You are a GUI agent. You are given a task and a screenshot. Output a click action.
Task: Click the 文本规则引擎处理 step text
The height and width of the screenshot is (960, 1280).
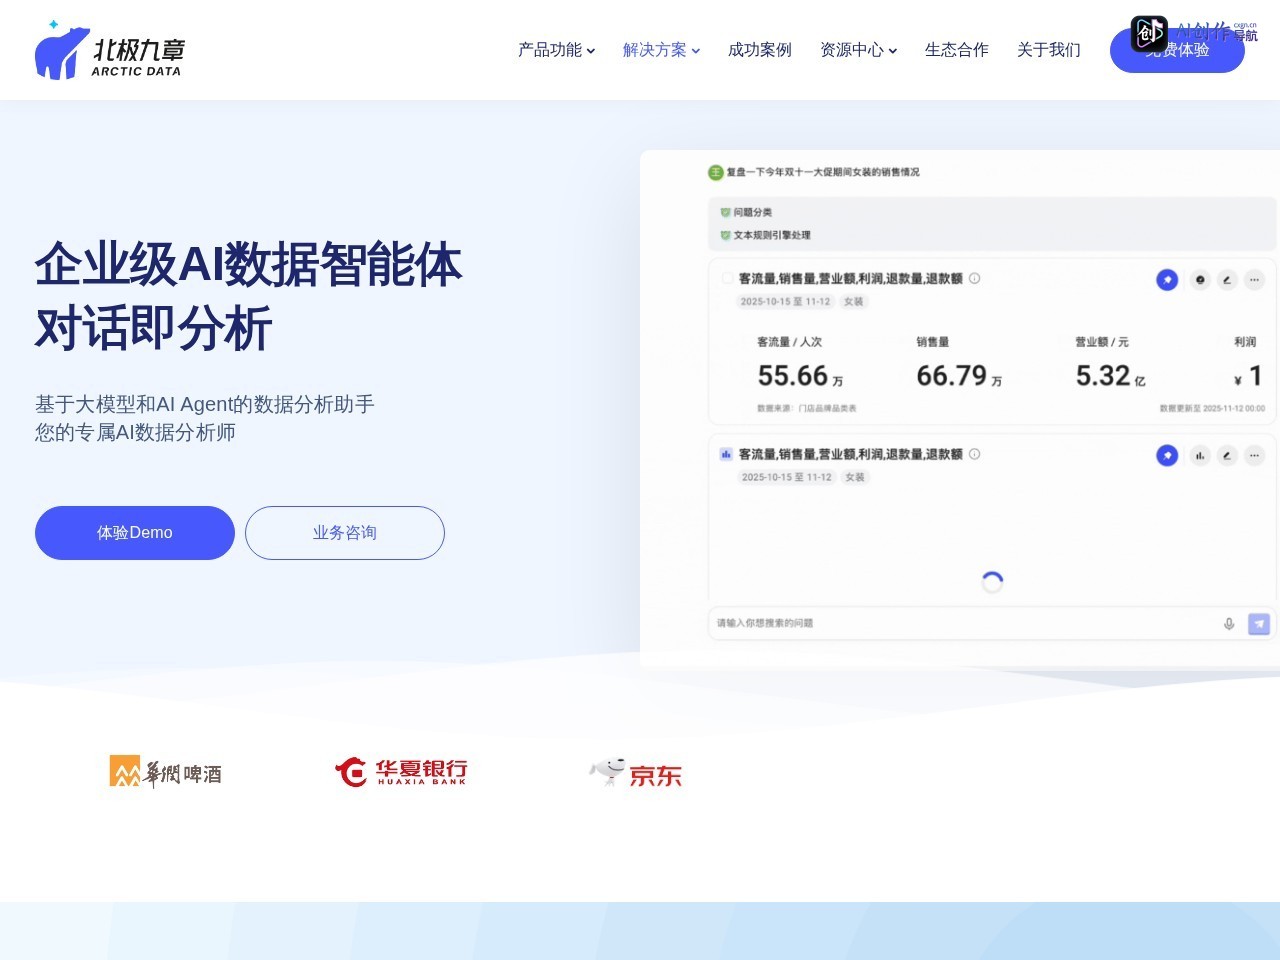pyautogui.click(x=772, y=235)
